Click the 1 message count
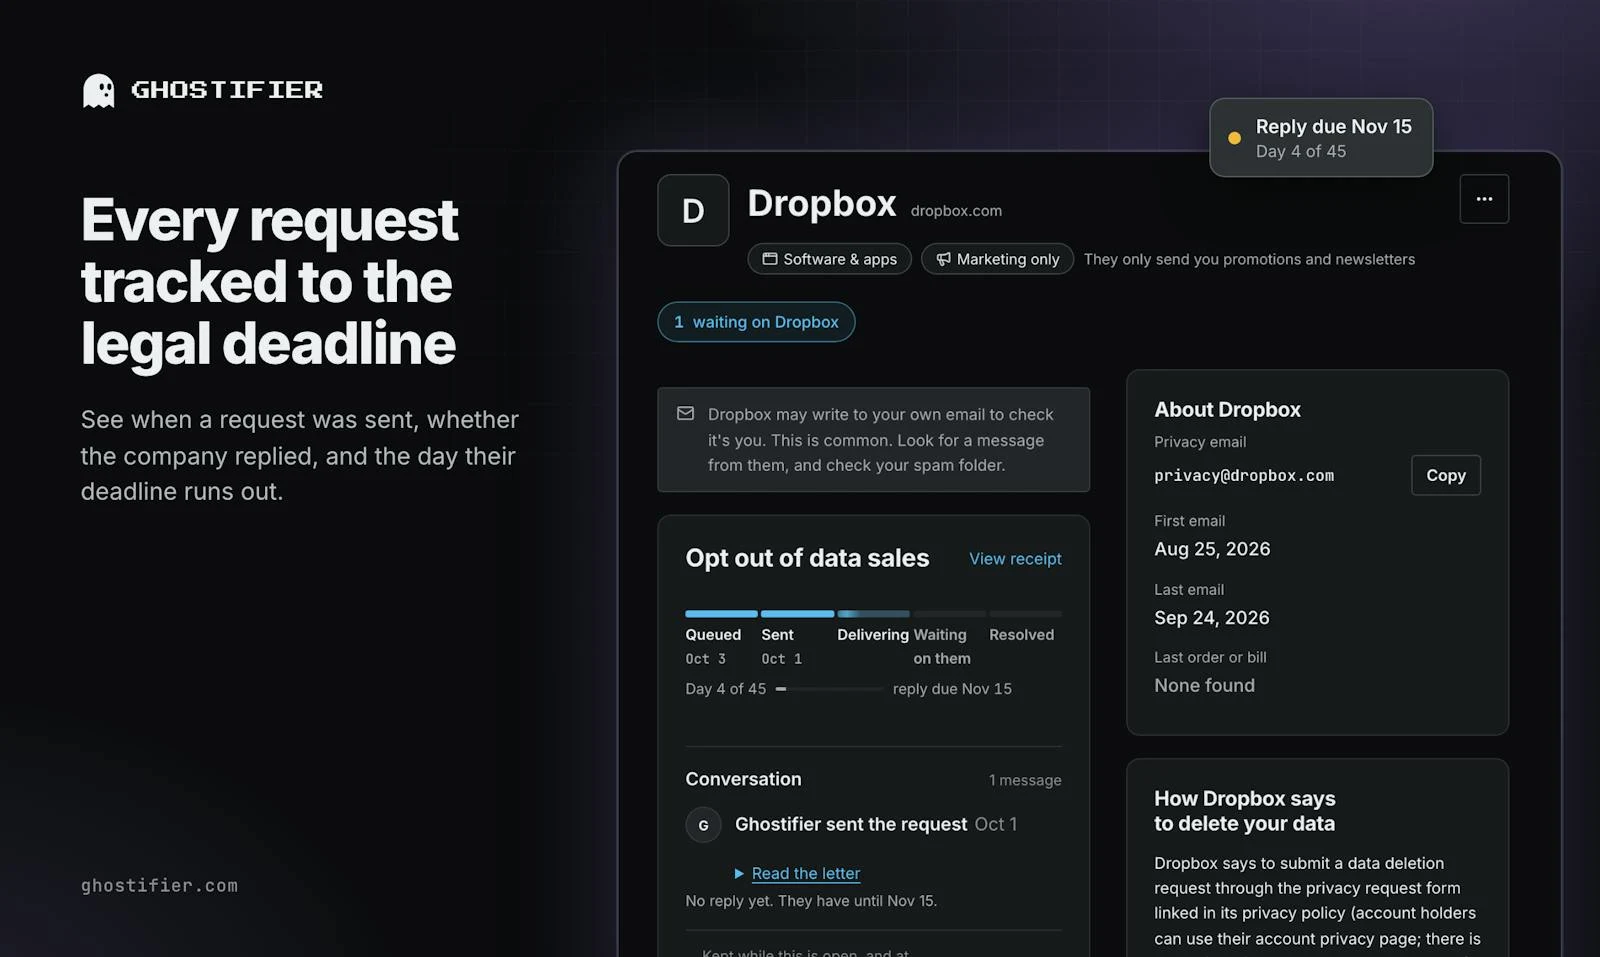 click(1025, 780)
